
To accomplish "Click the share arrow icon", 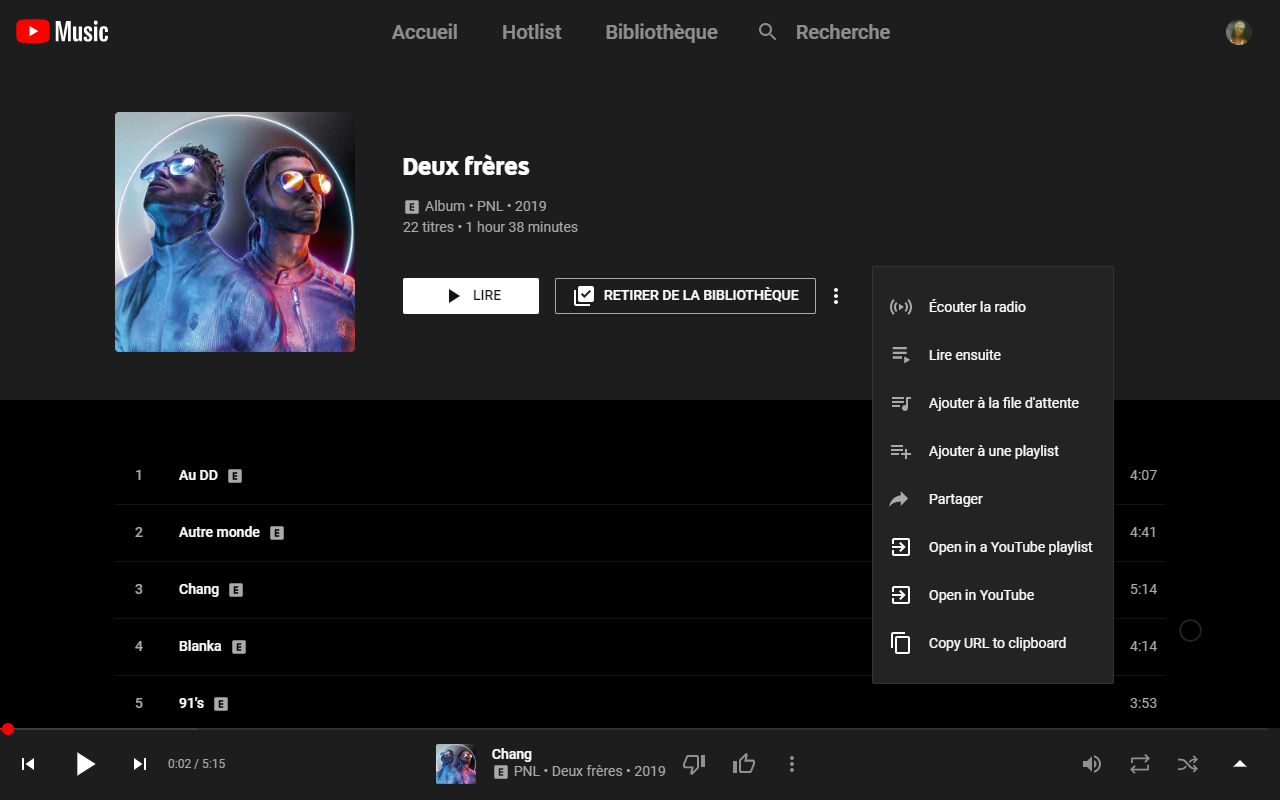I will tap(901, 499).
